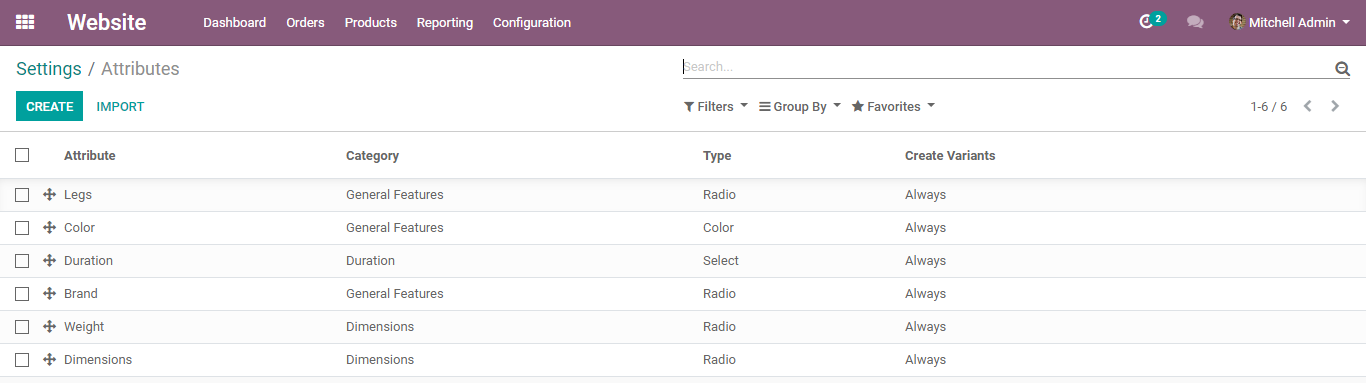This screenshot has height=383, width=1366.
Task: Open the Configuration menu
Action: (532, 22)
